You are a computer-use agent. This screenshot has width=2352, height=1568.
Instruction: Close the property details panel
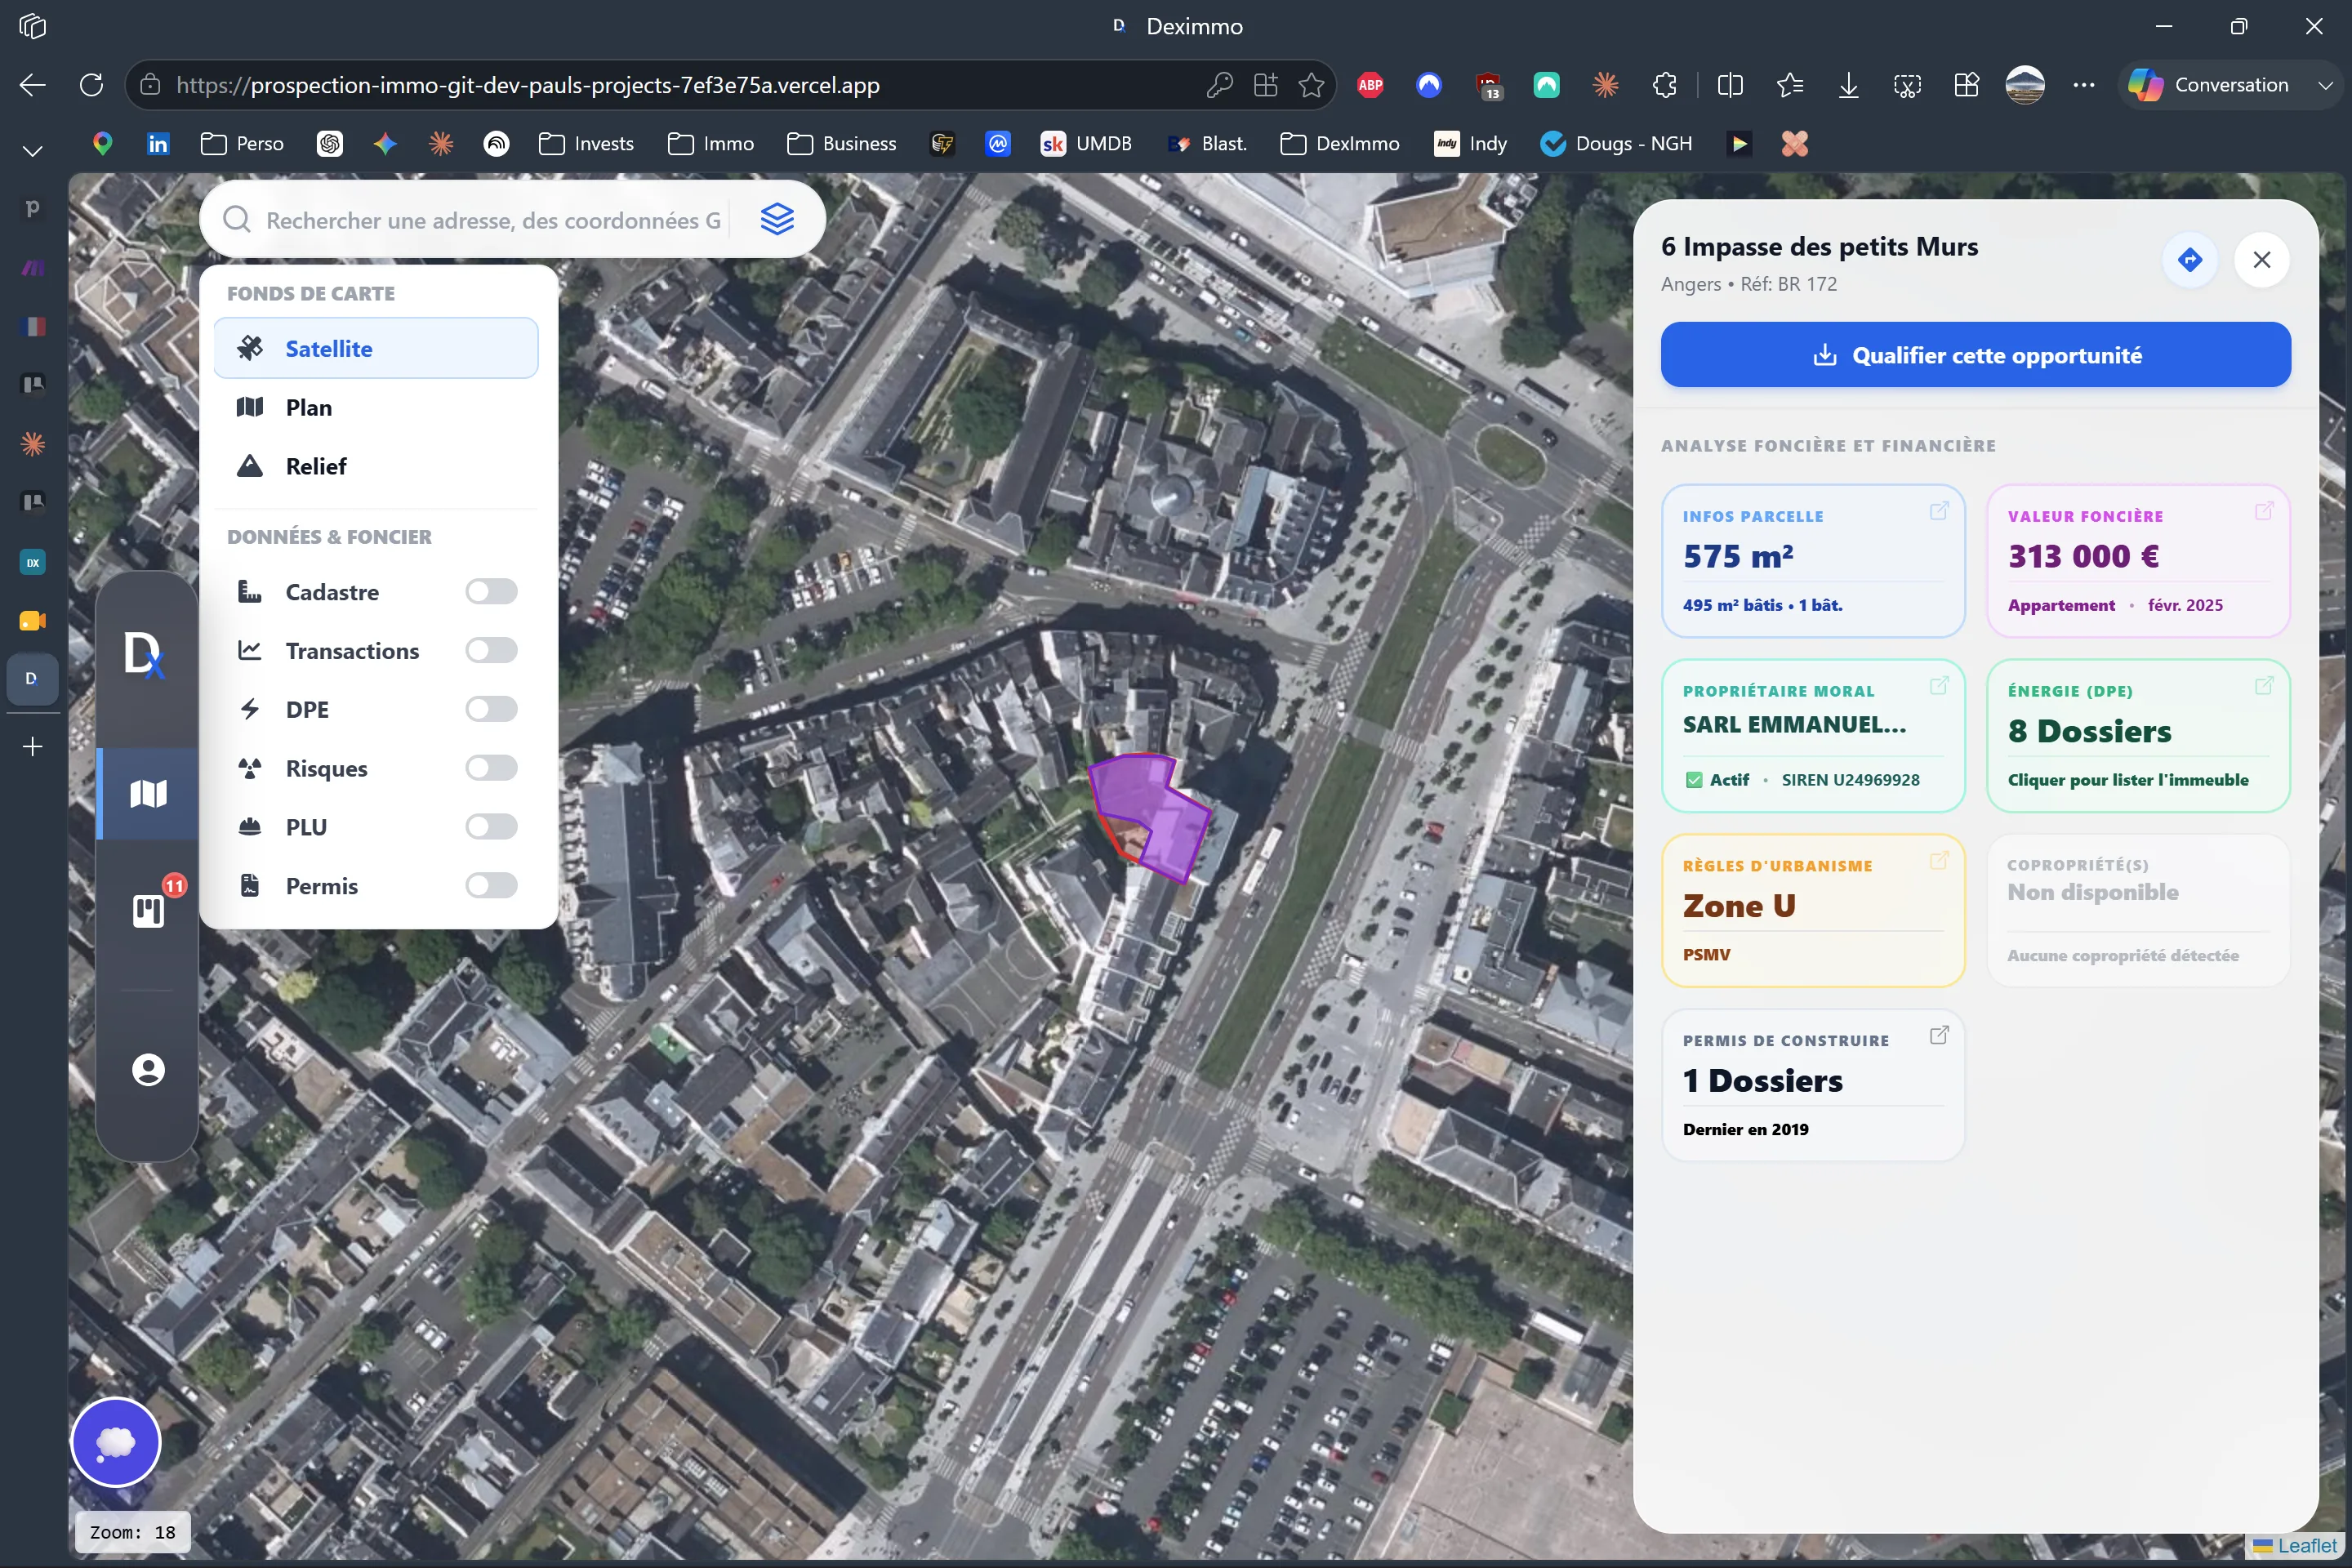pos(2261,260)
